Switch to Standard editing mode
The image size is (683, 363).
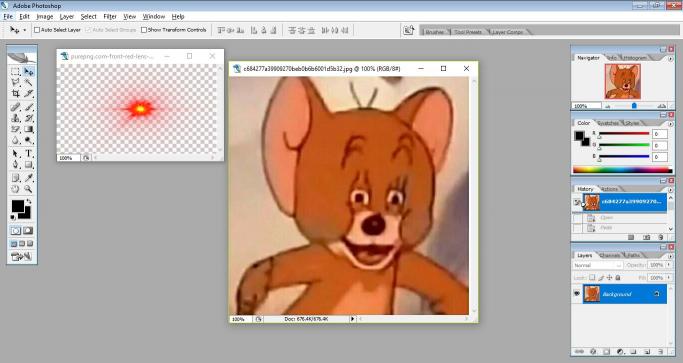tap(16, 231)
